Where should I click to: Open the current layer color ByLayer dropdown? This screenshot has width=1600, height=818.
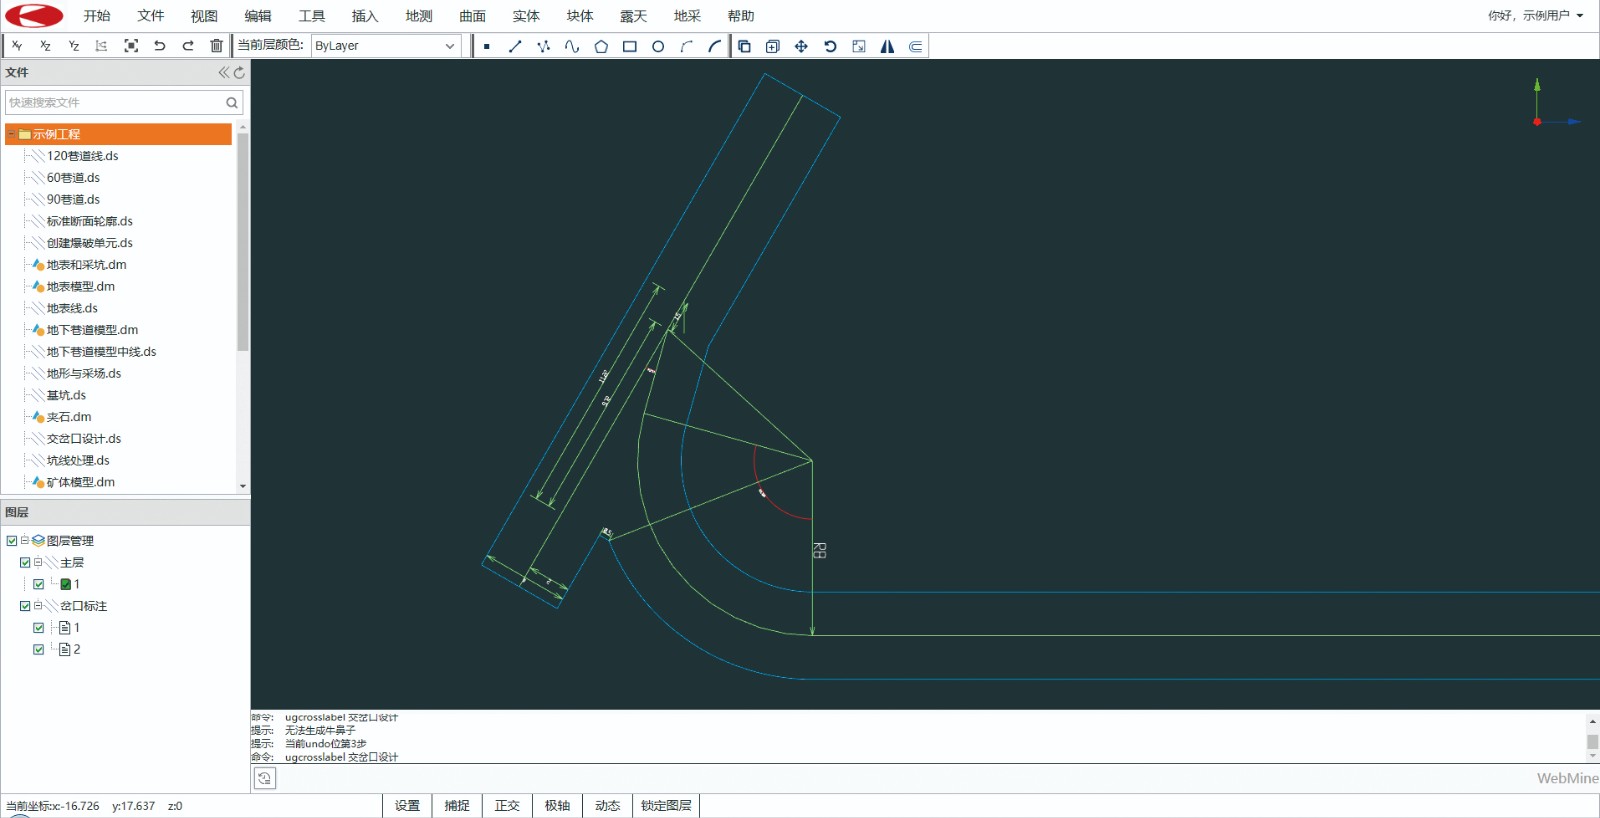[x=386, y=46]
